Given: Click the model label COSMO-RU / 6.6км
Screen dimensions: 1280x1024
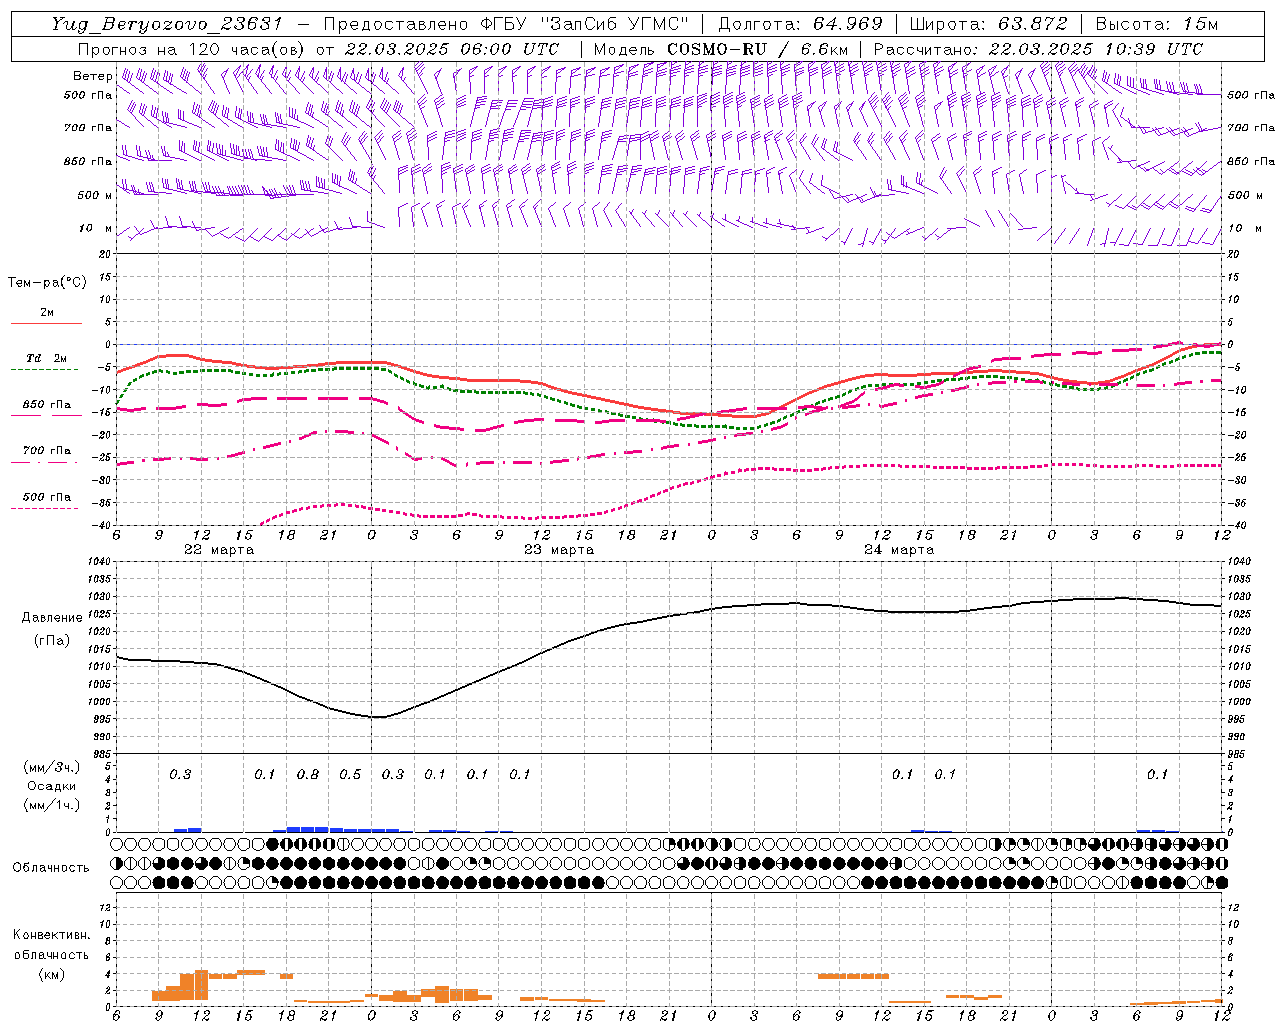Looking at the screenshot, I should (x=756, y=49).
